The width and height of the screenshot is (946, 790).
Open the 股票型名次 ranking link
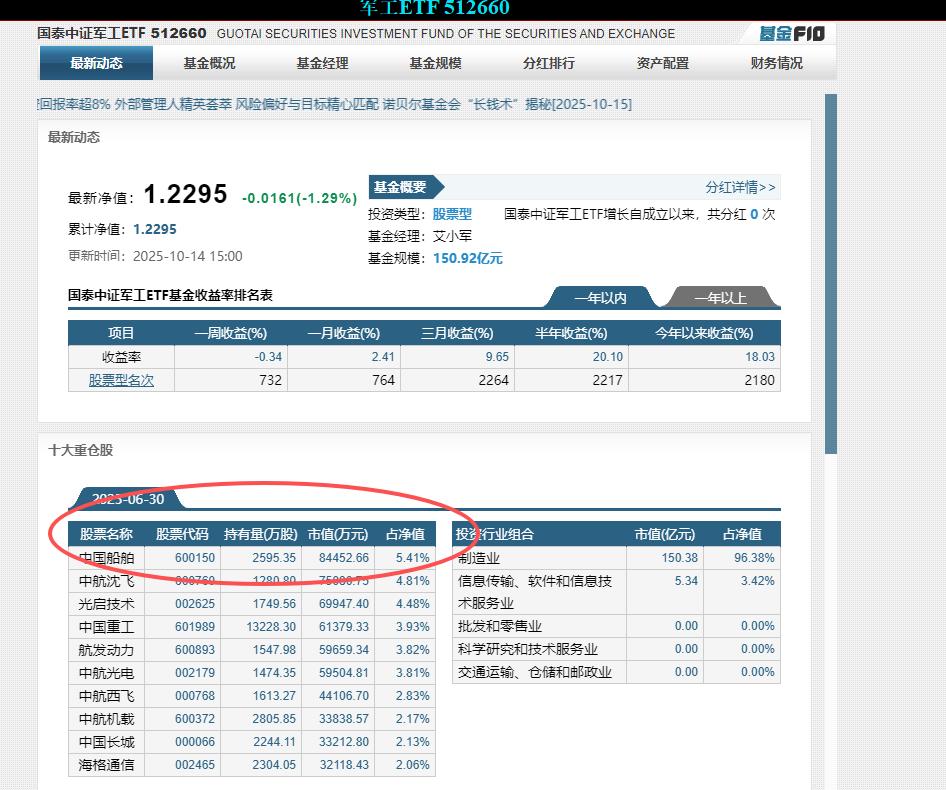point(121,380)
